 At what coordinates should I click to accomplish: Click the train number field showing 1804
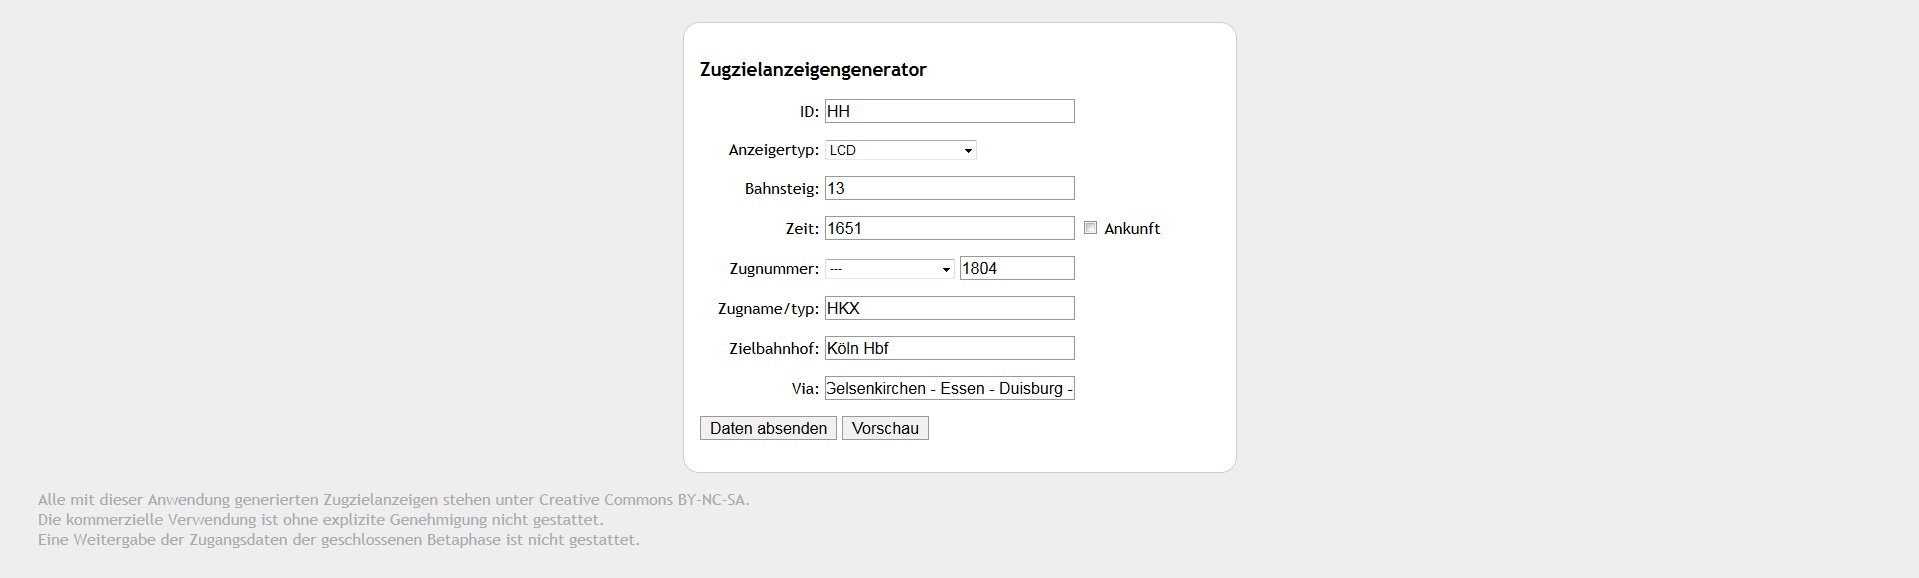pyautogui.click(x=1016, y=268)
